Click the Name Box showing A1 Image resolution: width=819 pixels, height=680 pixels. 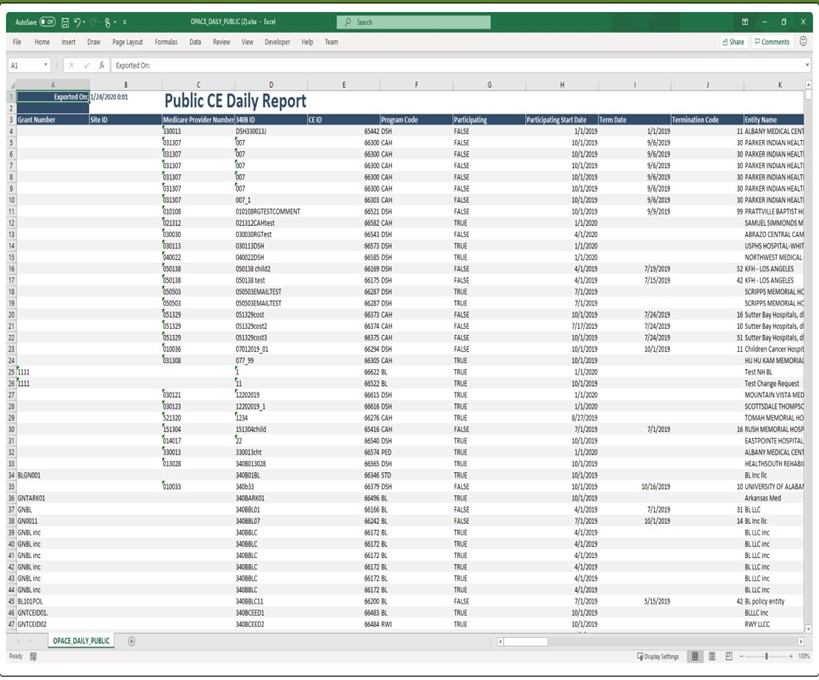(25, 65)
